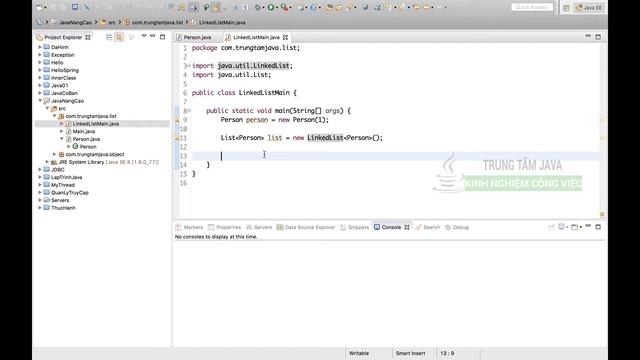This screenshot has width=640, height=360.
Task: Click the Open Perspective icon
Action: (x=566, y=8)
